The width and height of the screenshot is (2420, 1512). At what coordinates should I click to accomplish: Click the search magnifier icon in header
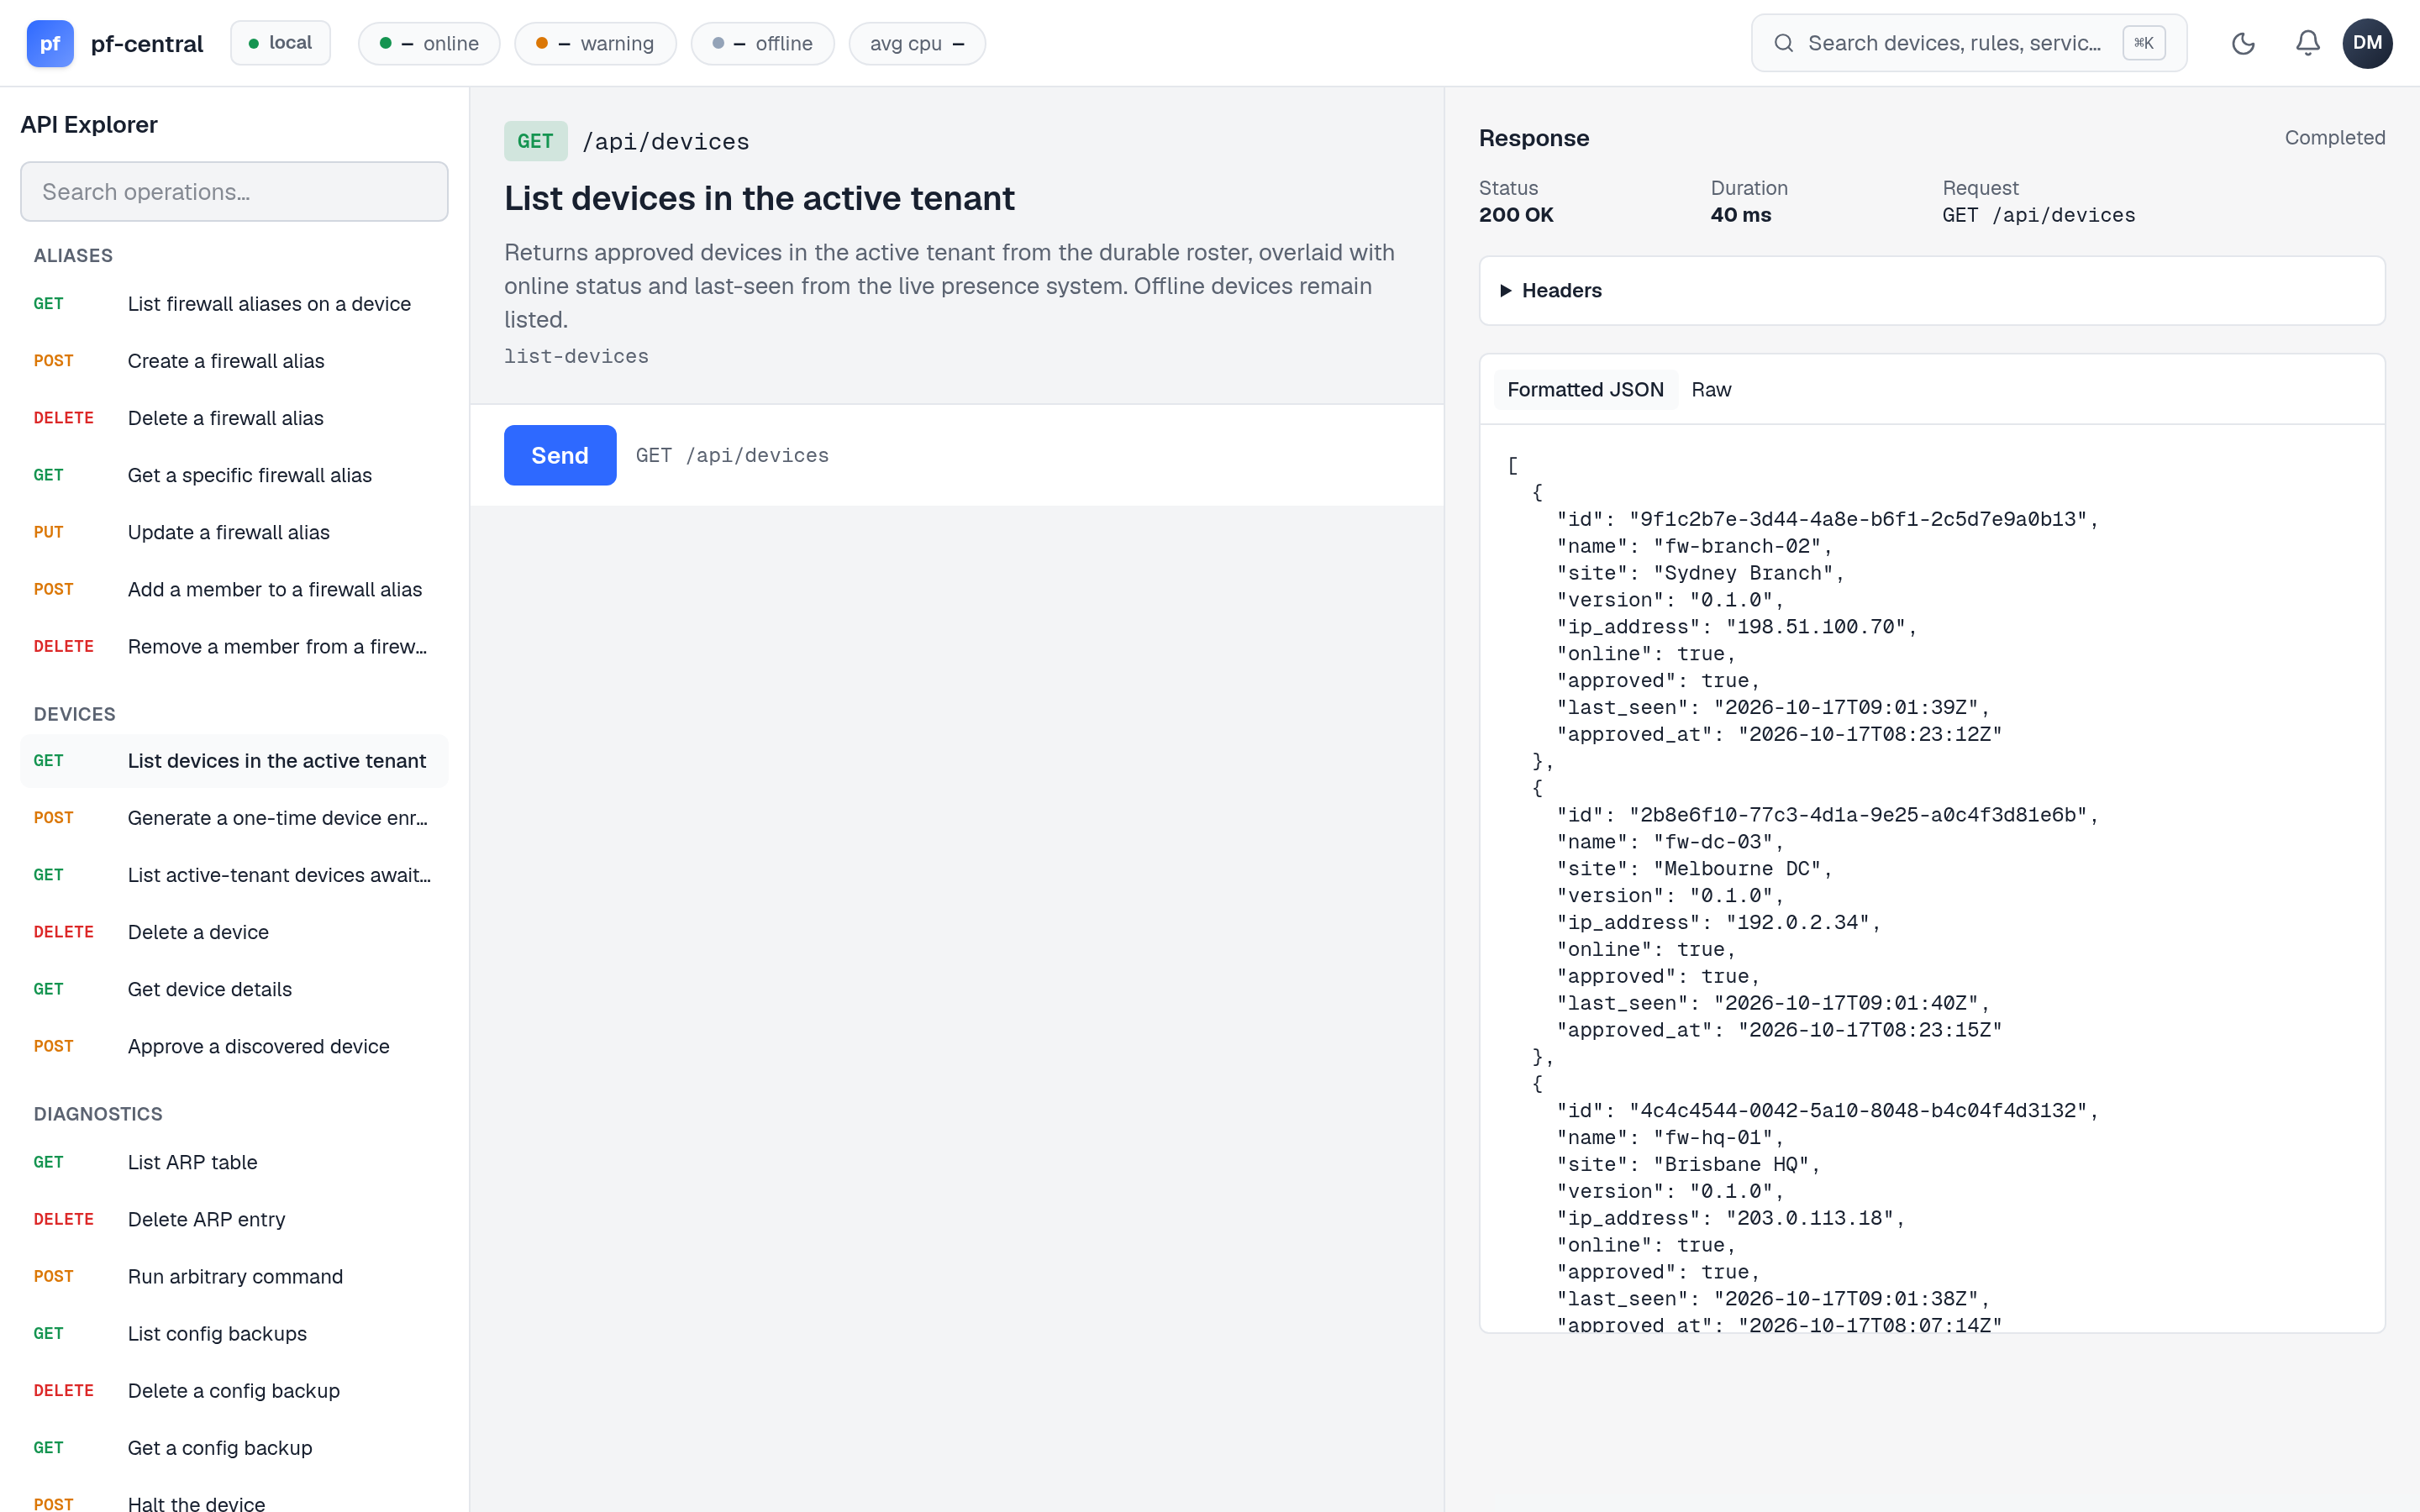click(1783, 43)
